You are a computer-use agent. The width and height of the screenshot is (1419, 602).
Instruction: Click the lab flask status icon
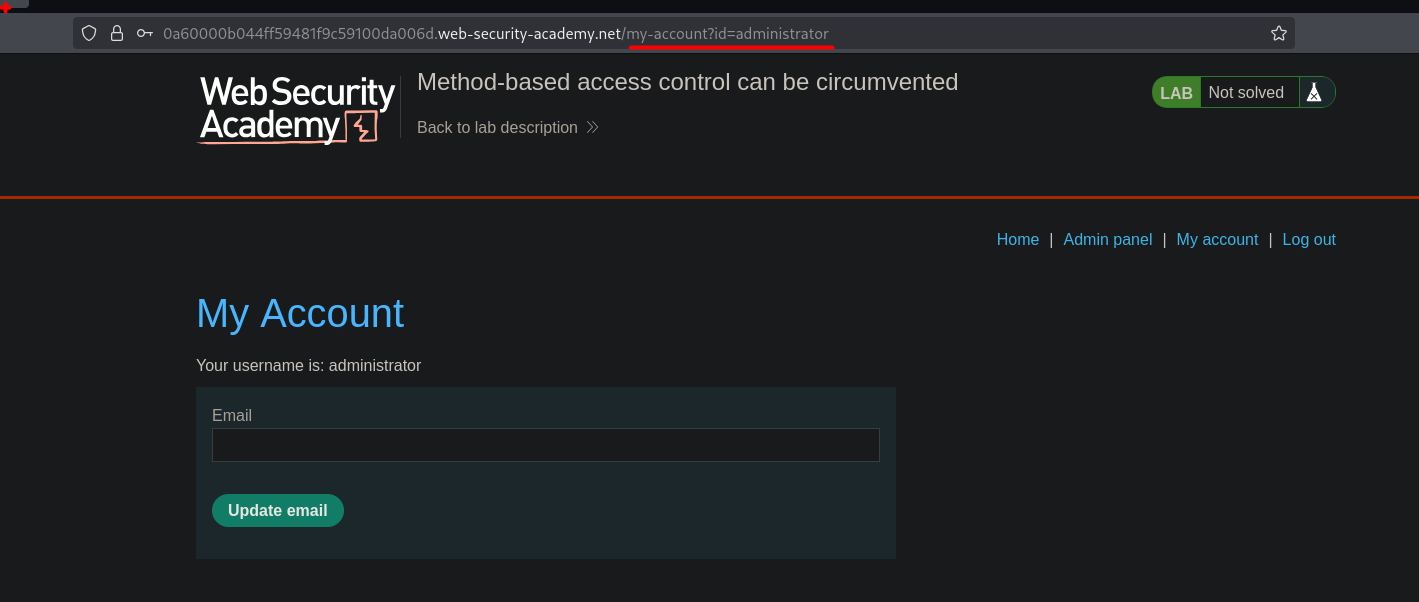(1315, 92)
